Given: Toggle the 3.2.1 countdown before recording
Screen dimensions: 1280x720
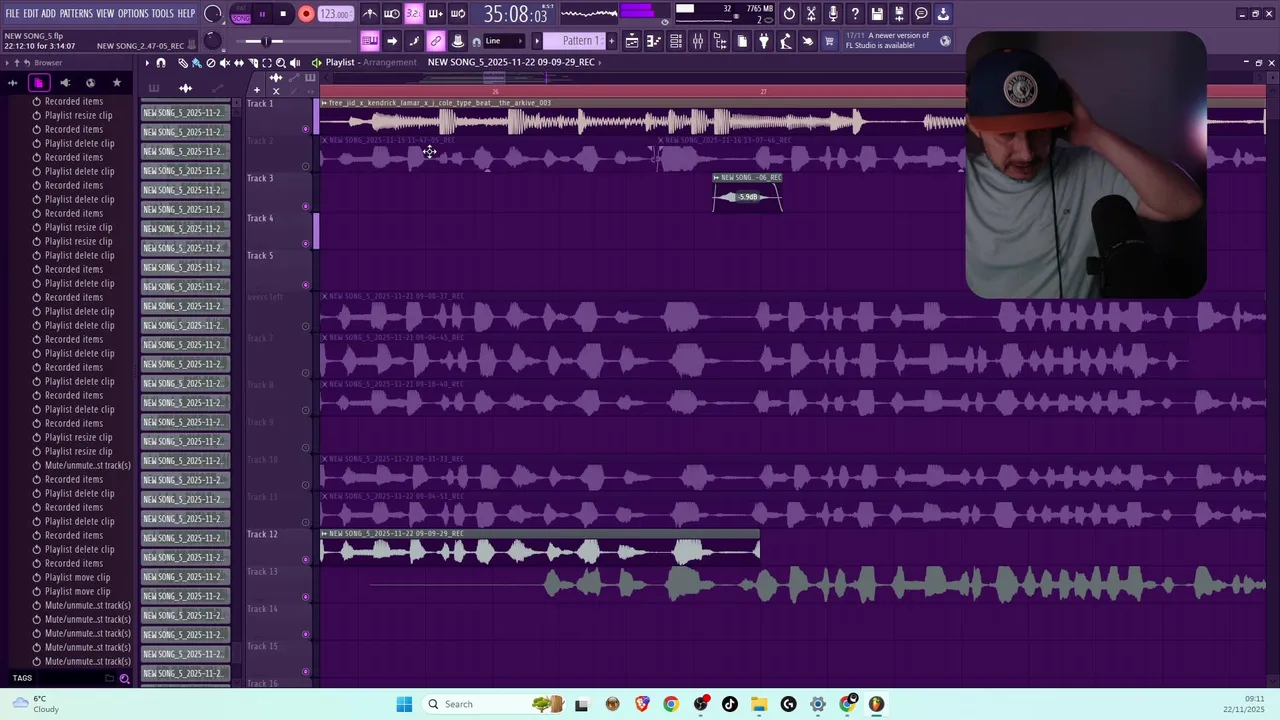Looking at the screenshot, I should point(414,13).
